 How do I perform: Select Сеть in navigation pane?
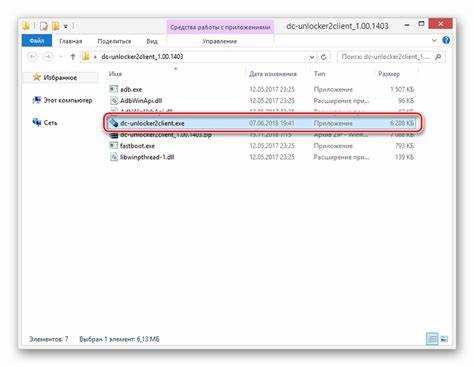(x=50, y=123)
